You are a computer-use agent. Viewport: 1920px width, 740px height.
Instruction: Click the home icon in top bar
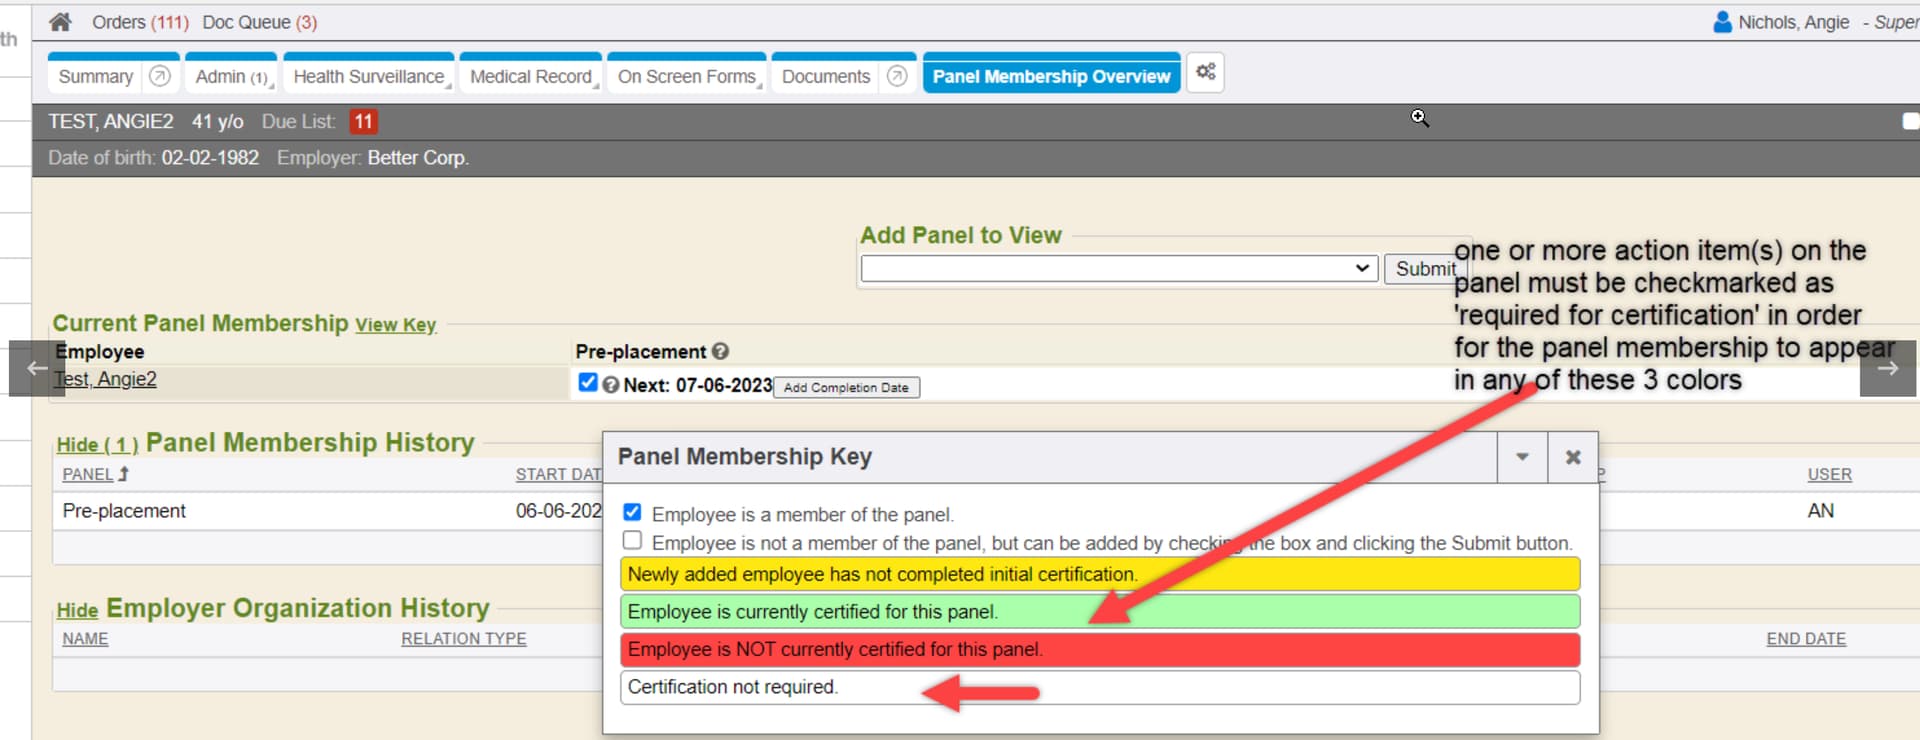tap(60, 22)
